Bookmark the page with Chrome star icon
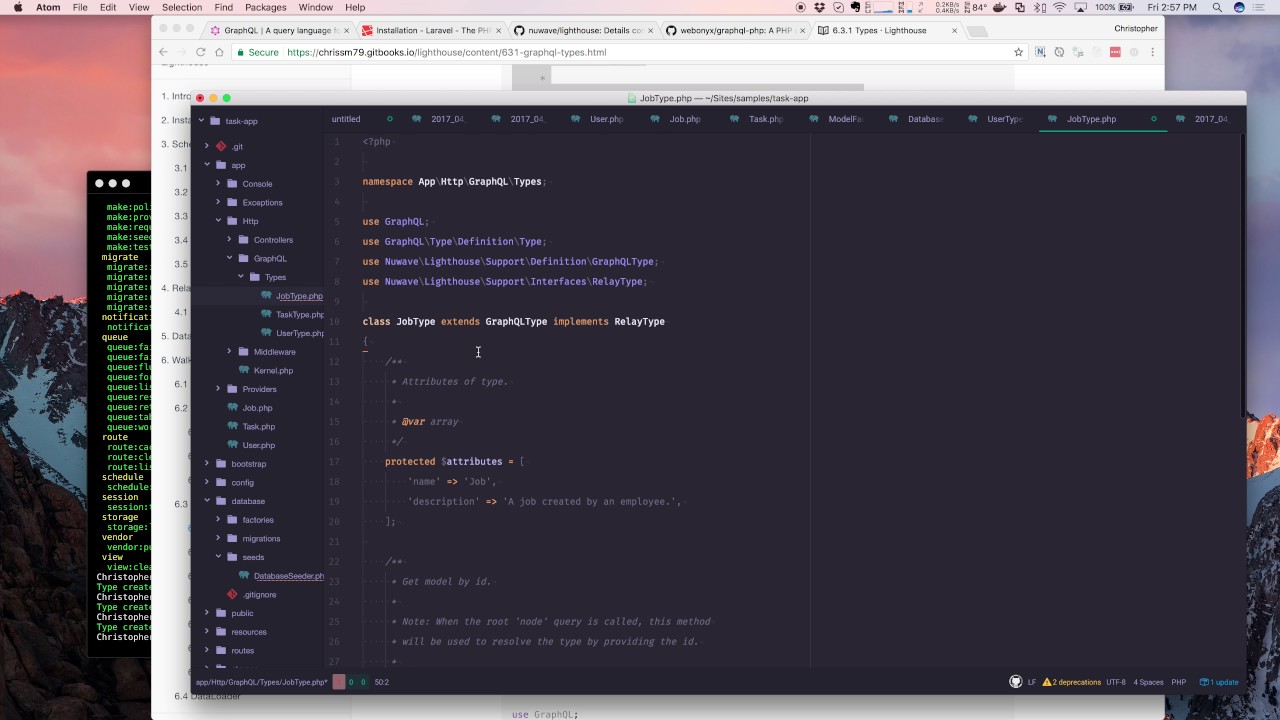This screenshot has height=720, width=1280. coord(1019,52)
